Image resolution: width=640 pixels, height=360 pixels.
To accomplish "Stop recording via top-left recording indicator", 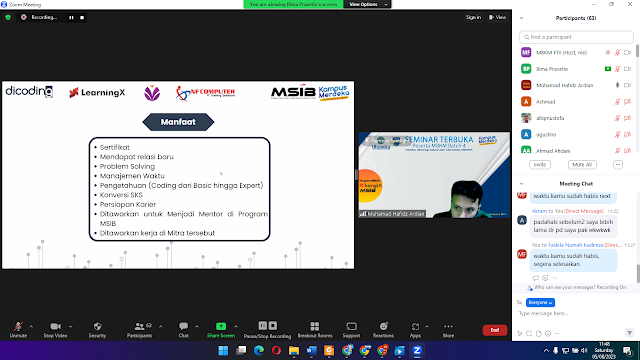I will tap(82, 18).
